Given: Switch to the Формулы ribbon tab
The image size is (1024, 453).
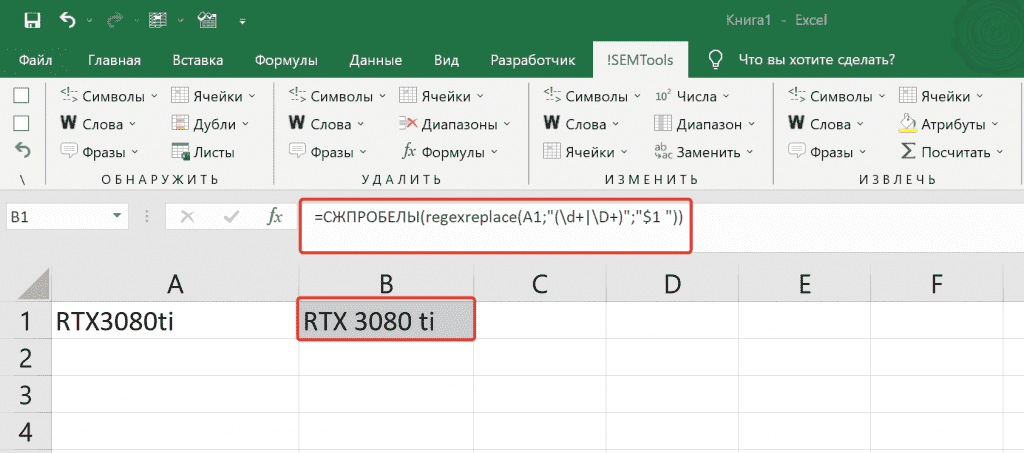Looking at the screenshot, I should pyautogui.click(x=285, y=60).
